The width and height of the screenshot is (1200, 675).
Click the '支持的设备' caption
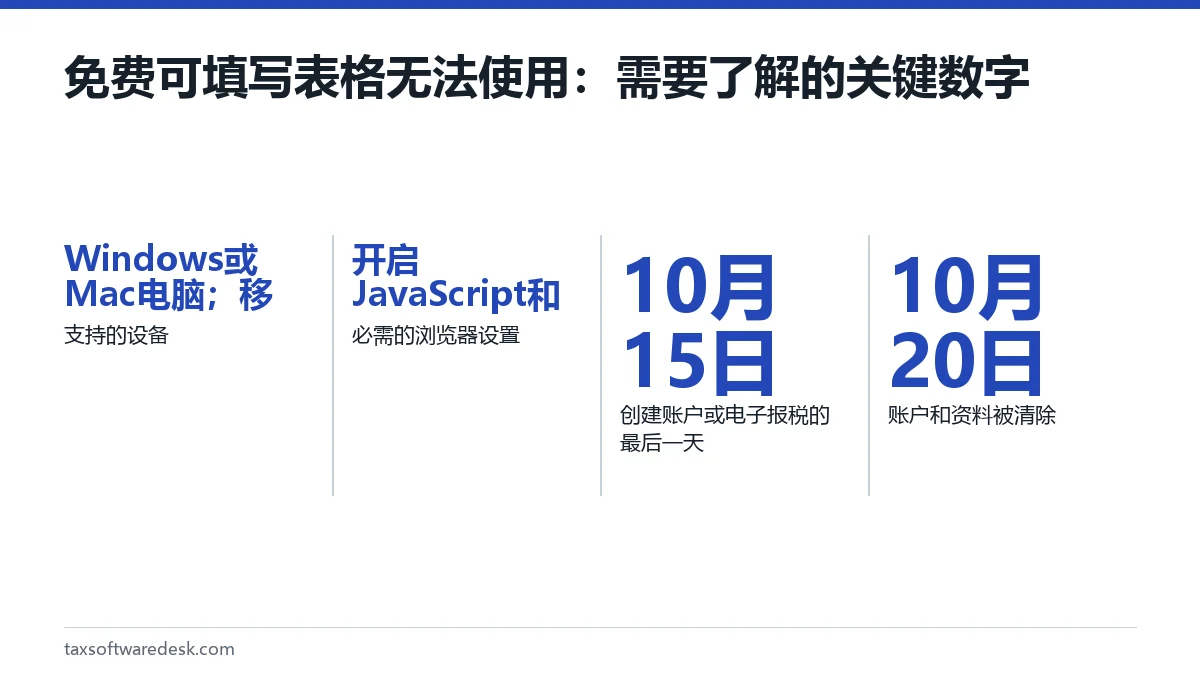116,335
